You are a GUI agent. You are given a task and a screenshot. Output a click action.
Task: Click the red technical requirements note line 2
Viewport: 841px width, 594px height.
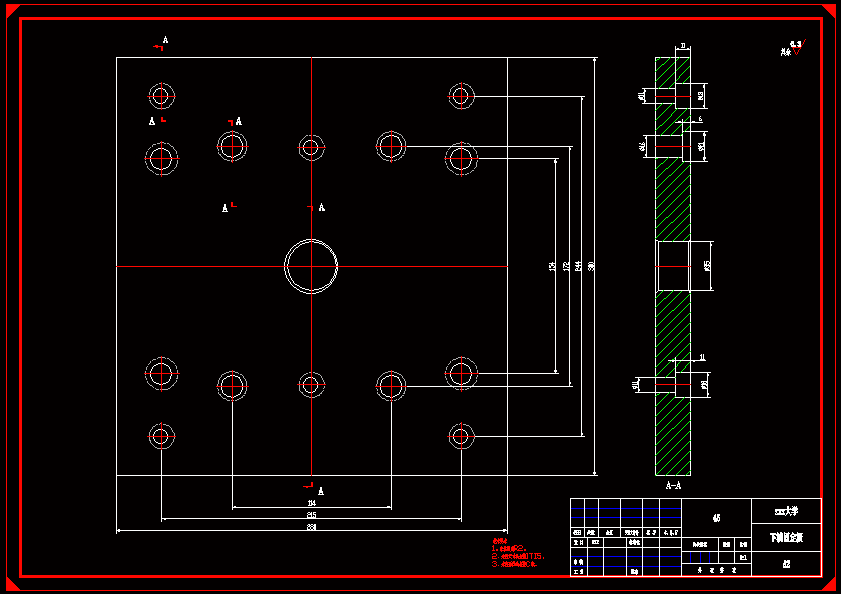518,556
